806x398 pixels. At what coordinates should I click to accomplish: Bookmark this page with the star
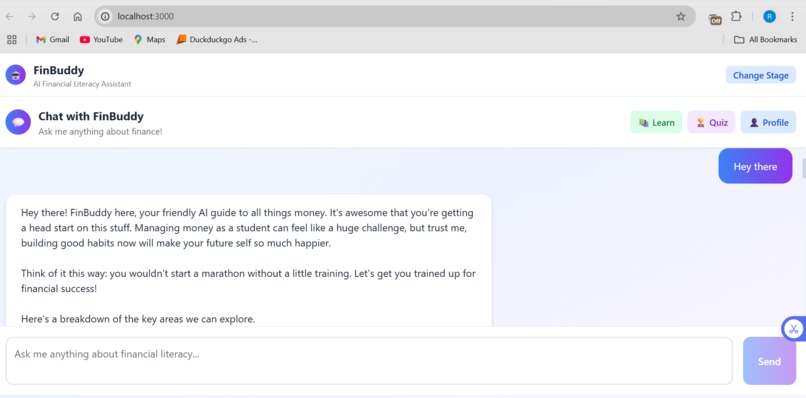[x=681, y=16]
